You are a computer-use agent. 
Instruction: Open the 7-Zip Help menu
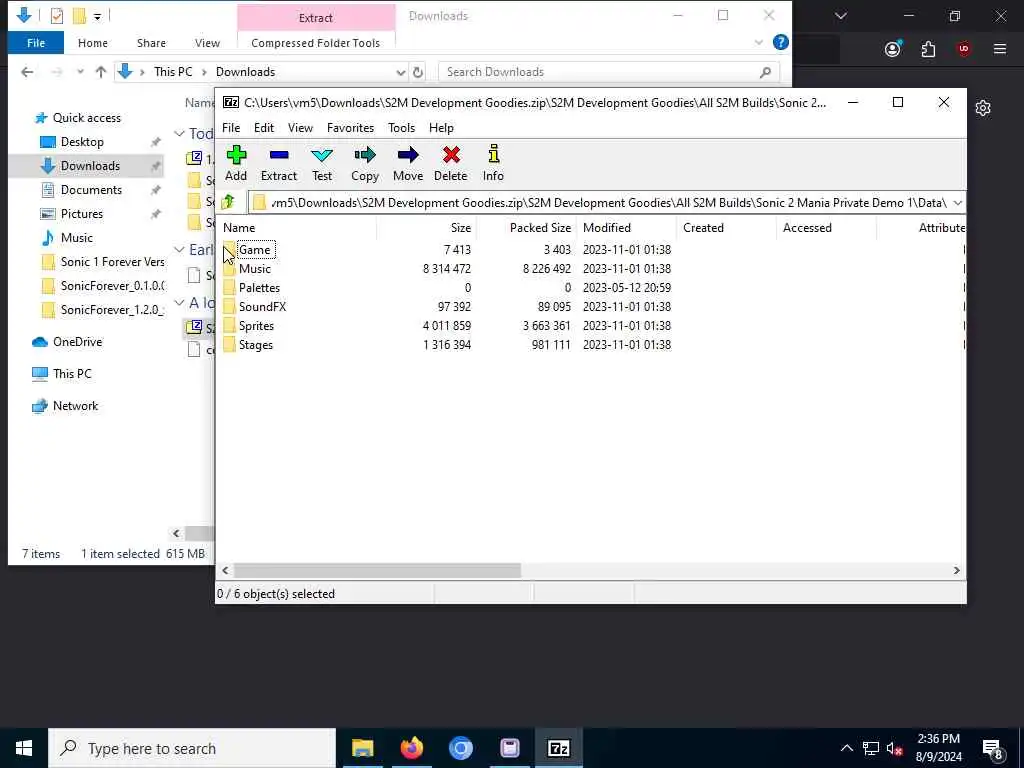[x=441, y=128]
